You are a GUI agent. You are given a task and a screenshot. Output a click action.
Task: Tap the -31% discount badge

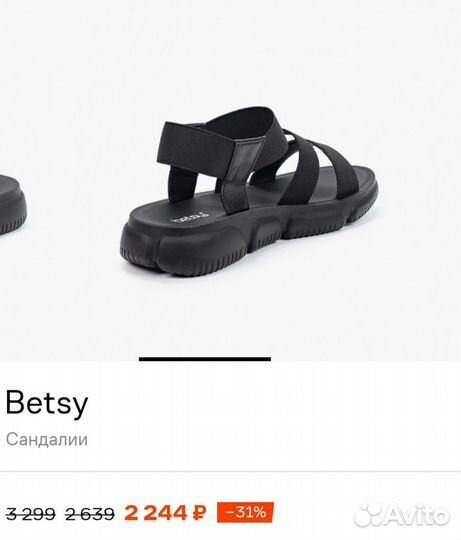(x=245, y=512)
